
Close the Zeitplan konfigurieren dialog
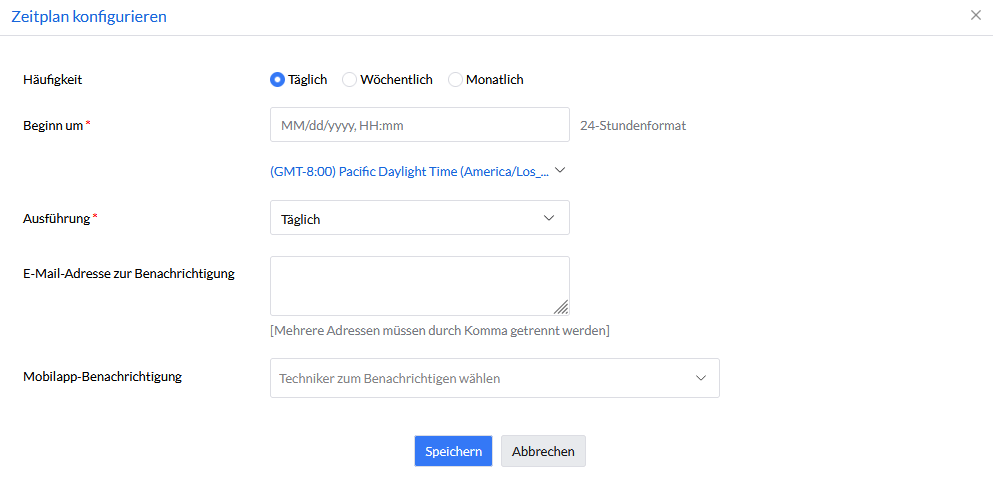click(x=976, y=16)
